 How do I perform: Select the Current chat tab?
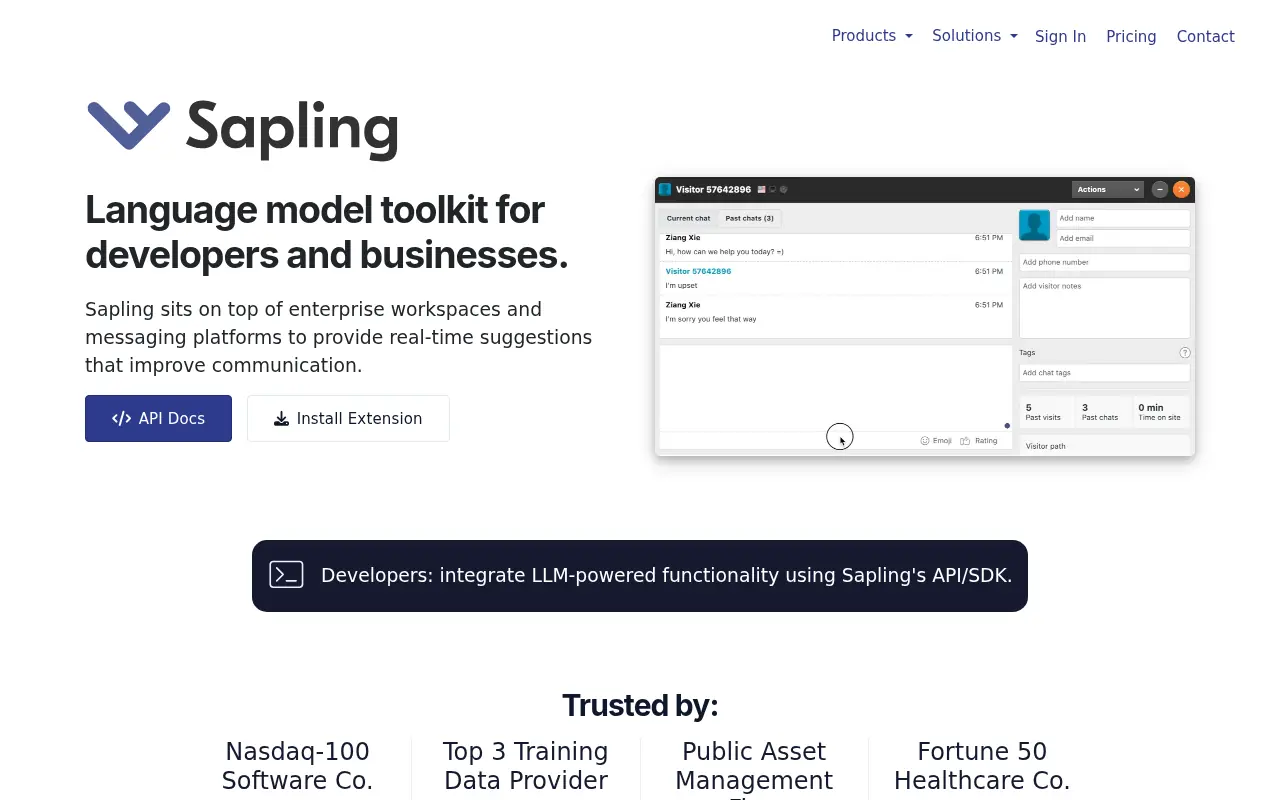pos(688,218)
